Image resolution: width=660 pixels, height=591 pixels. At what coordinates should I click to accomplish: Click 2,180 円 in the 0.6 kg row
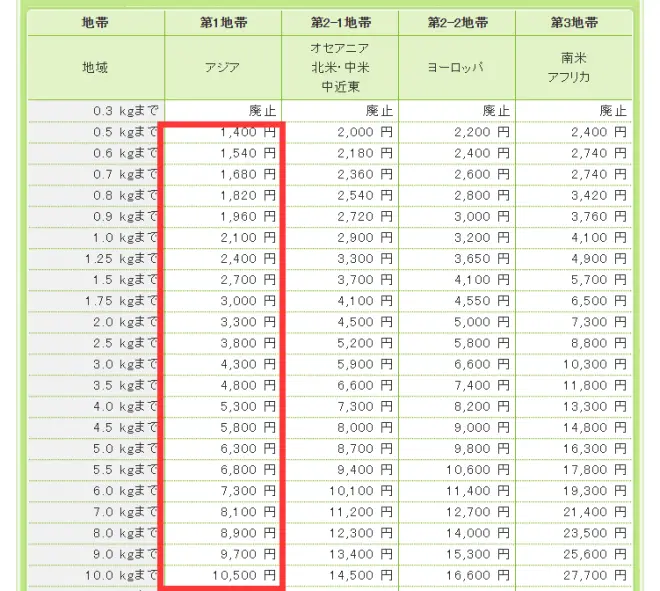click(x=365, y=153)
